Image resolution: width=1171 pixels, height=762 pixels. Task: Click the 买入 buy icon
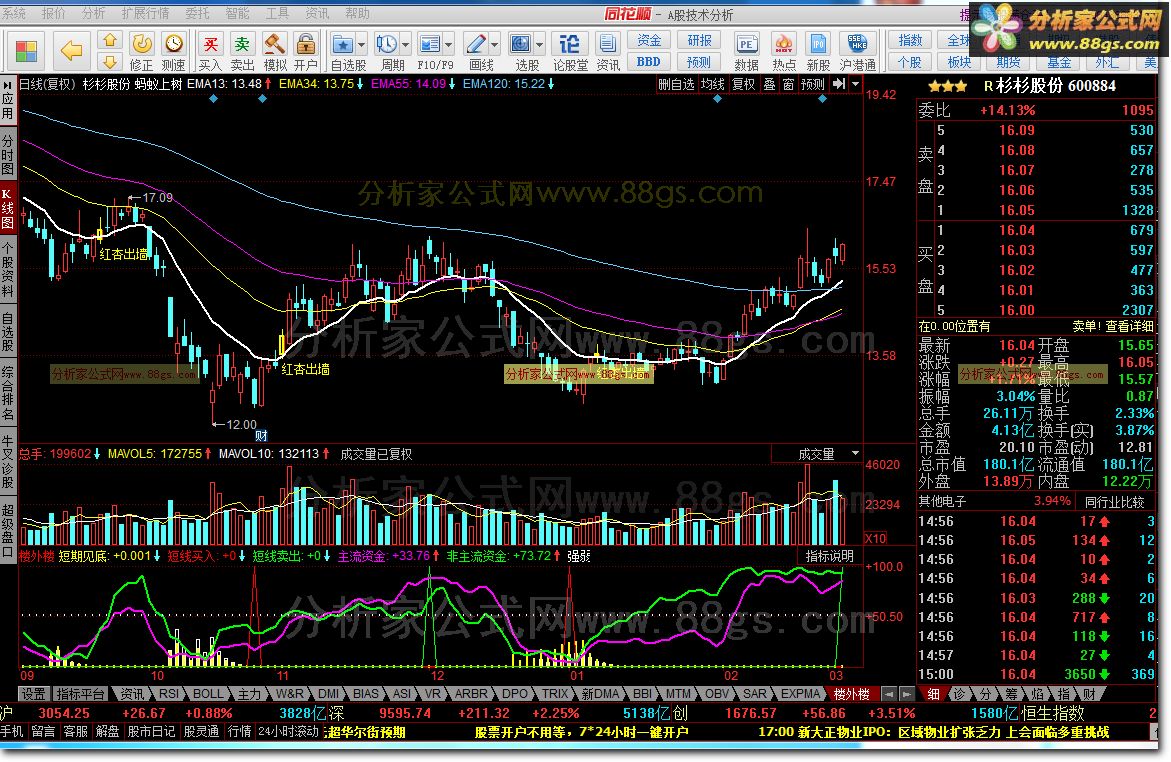pos(211,52)
